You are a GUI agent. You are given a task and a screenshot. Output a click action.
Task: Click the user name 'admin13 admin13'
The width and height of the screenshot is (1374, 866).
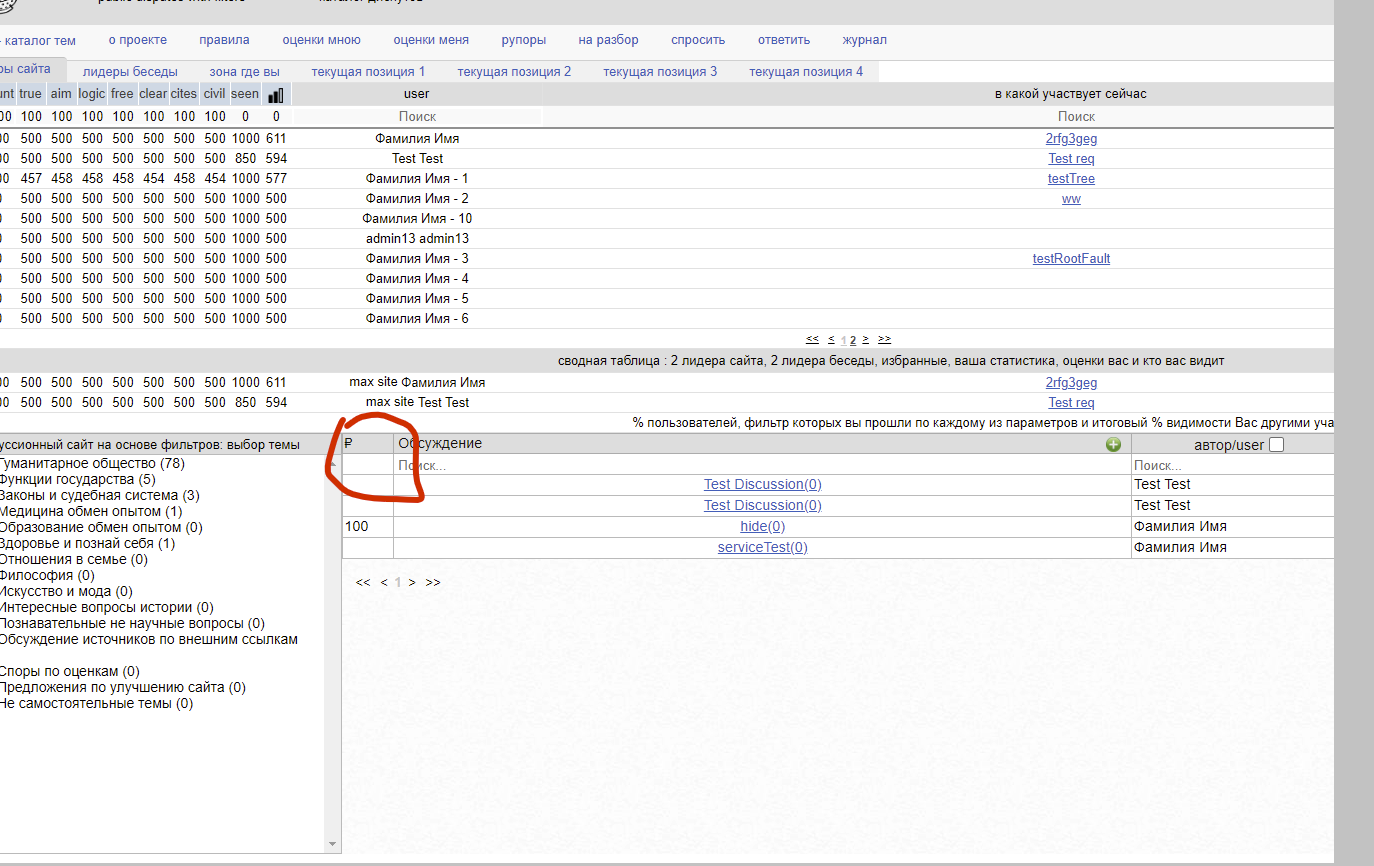[x=417, y=239]
